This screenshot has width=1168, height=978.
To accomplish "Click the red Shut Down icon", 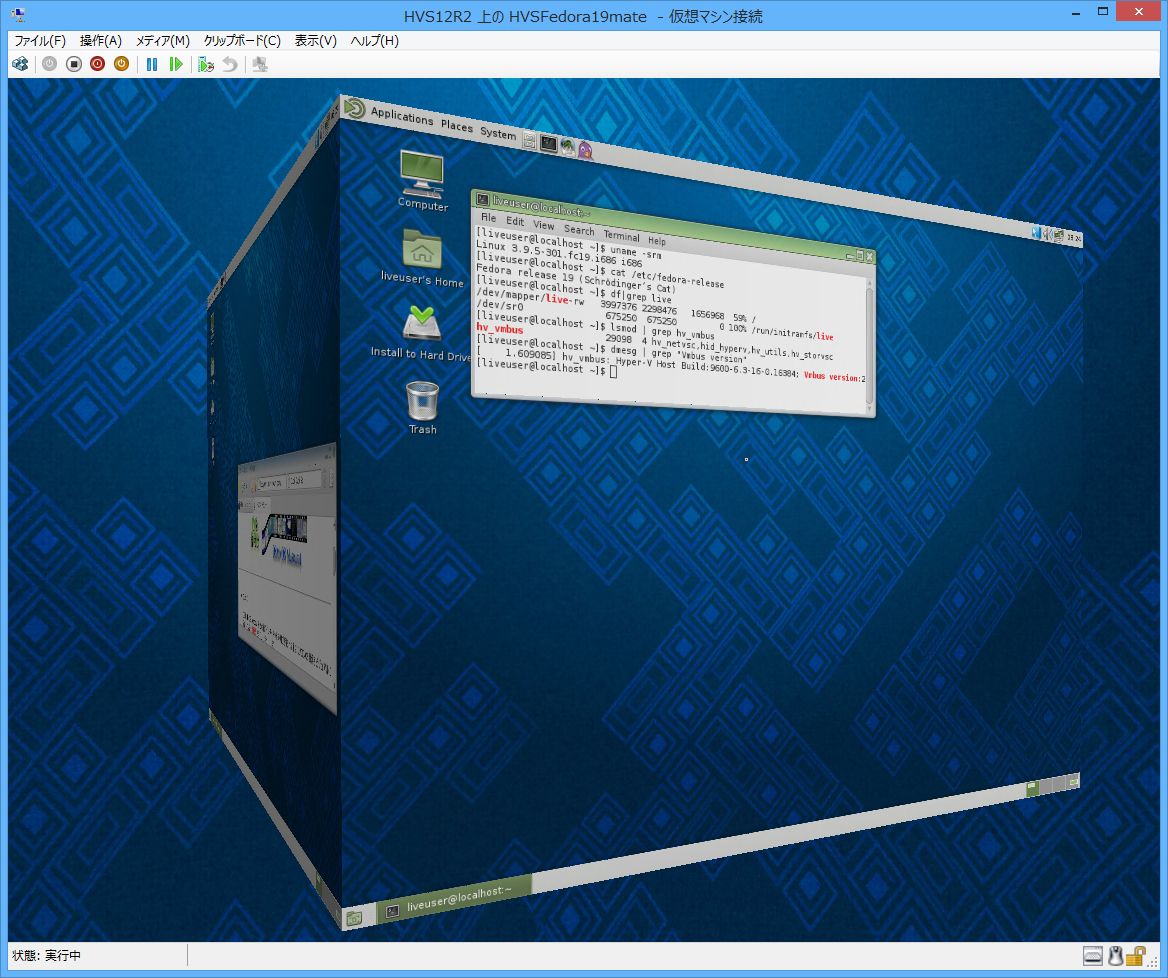I will click(x=98, y=64).
